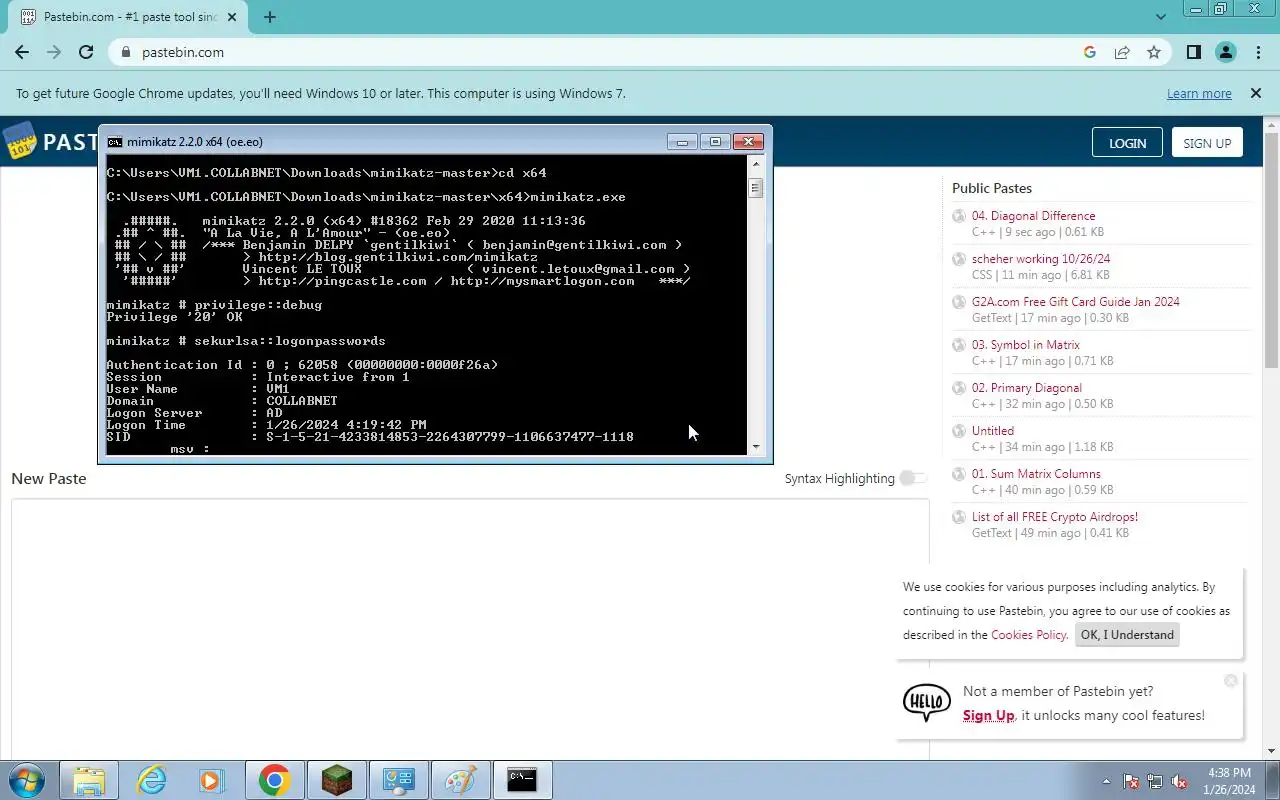Image resolution: width=1280 pixels, height=800 pixels.
Task: Toggle Syntax Highlighting switch
Action: tap(913, 478)
